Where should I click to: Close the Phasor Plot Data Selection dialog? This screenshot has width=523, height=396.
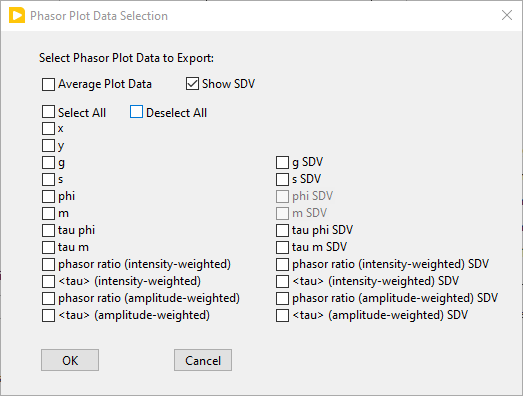click(507, 15)
